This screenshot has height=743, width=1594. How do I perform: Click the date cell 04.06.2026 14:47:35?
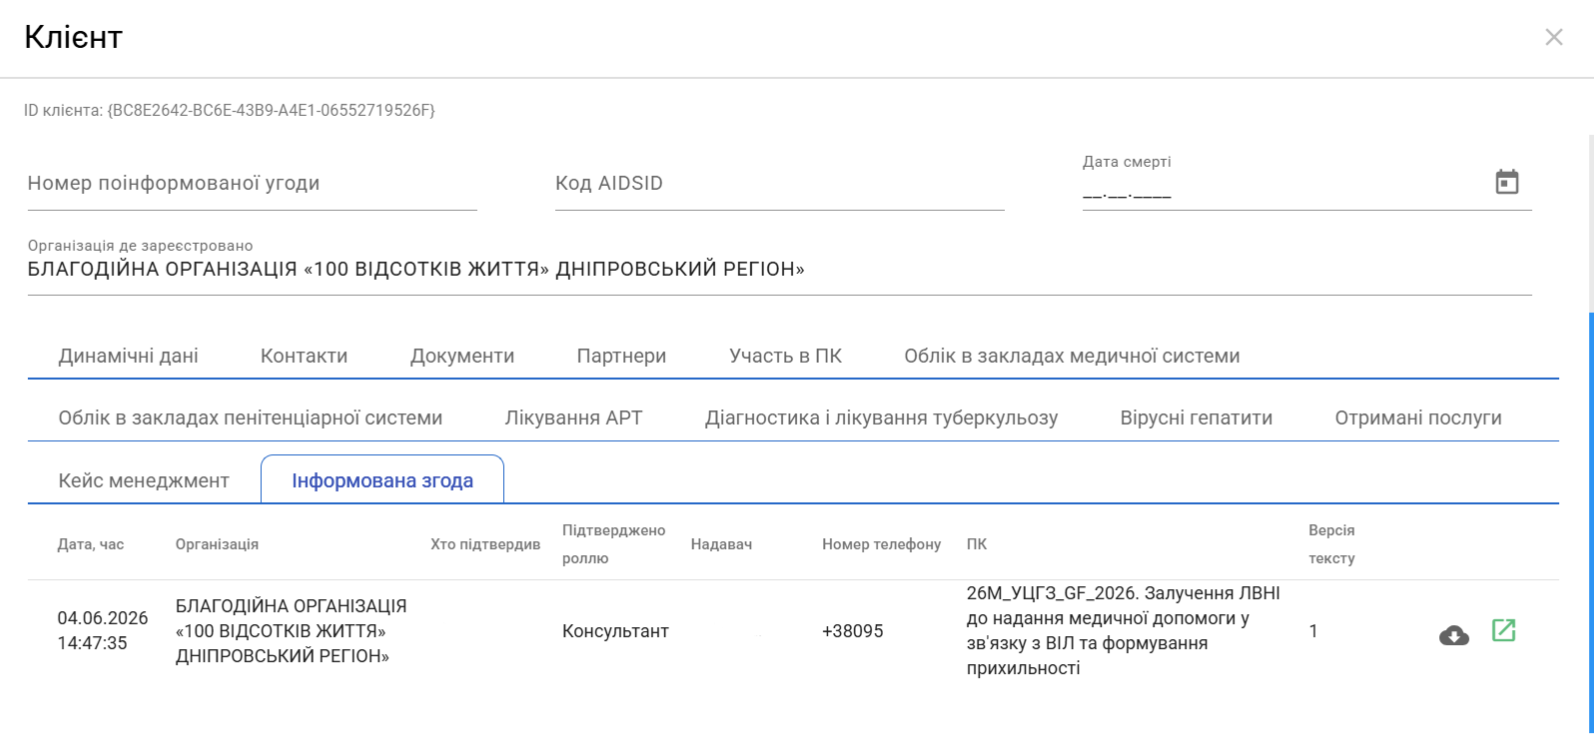(102, 630)
